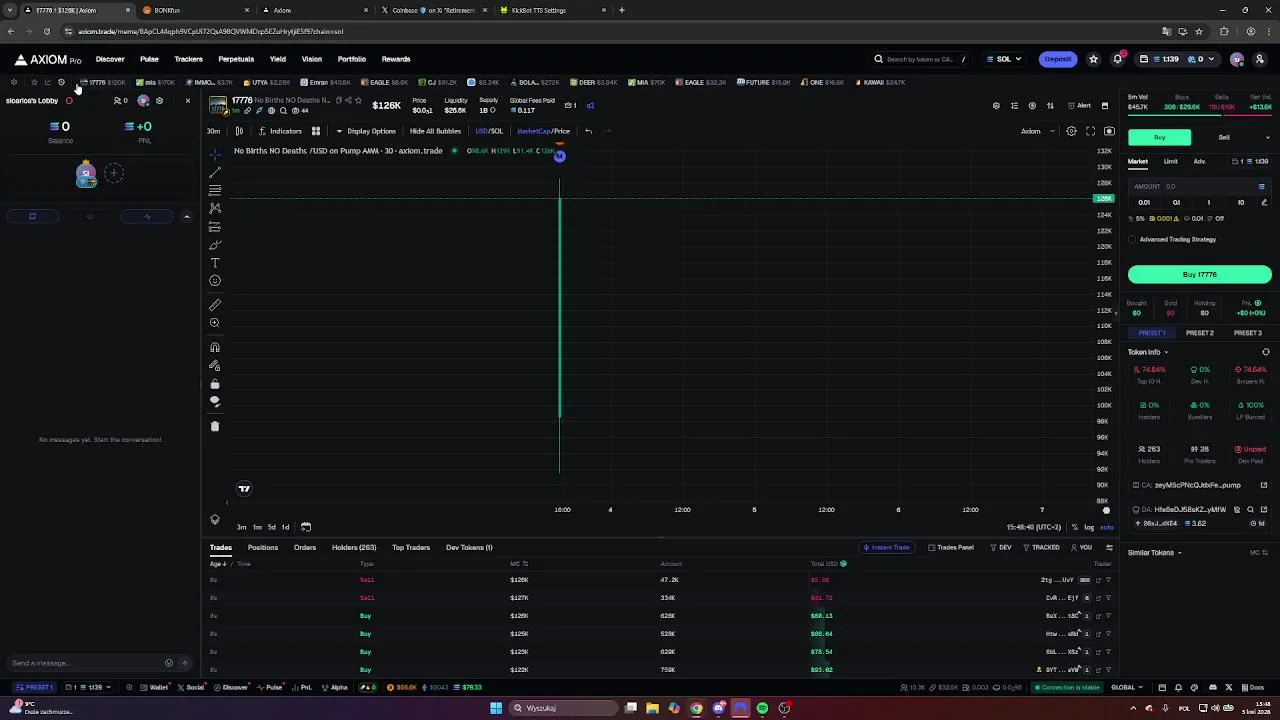Screen dimensions: 1280x720
Task: Switch to the Holders (263) tab
Action: [354, 547]
